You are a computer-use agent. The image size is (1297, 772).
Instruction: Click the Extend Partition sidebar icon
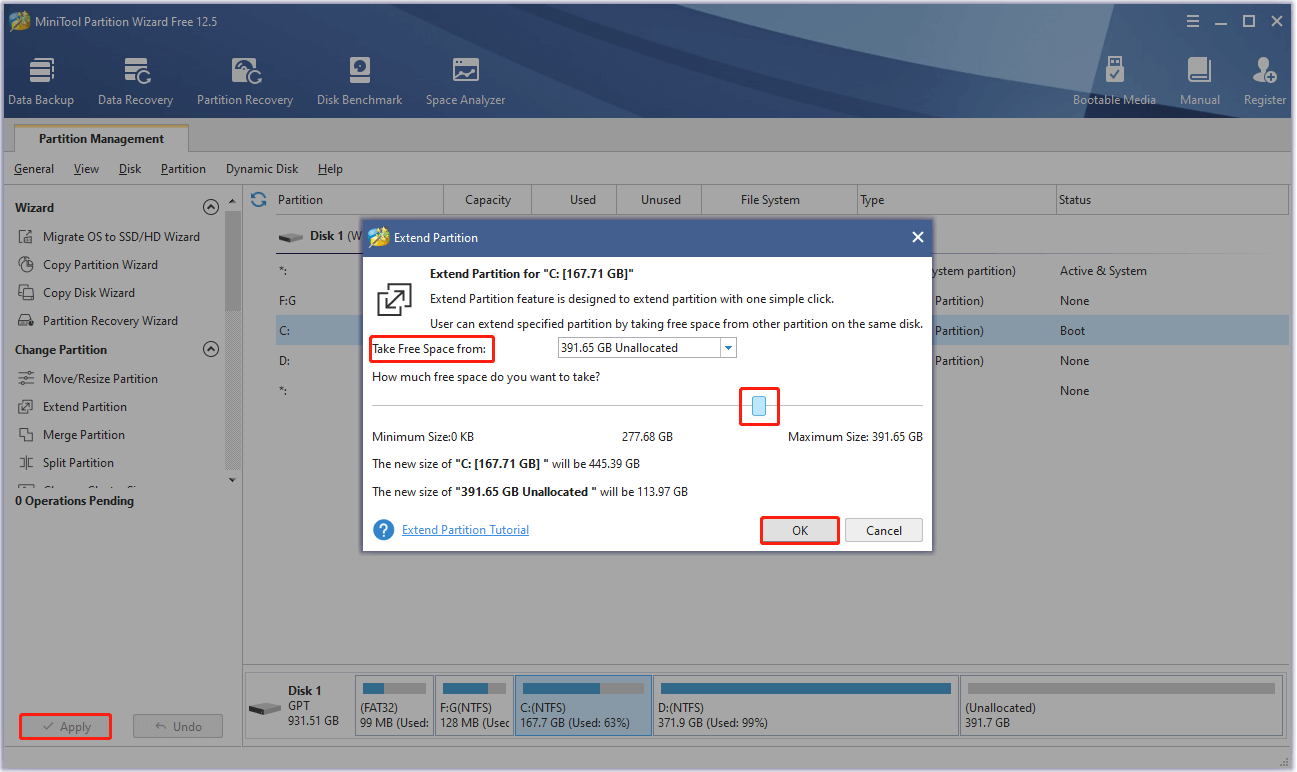click(25, 407)
